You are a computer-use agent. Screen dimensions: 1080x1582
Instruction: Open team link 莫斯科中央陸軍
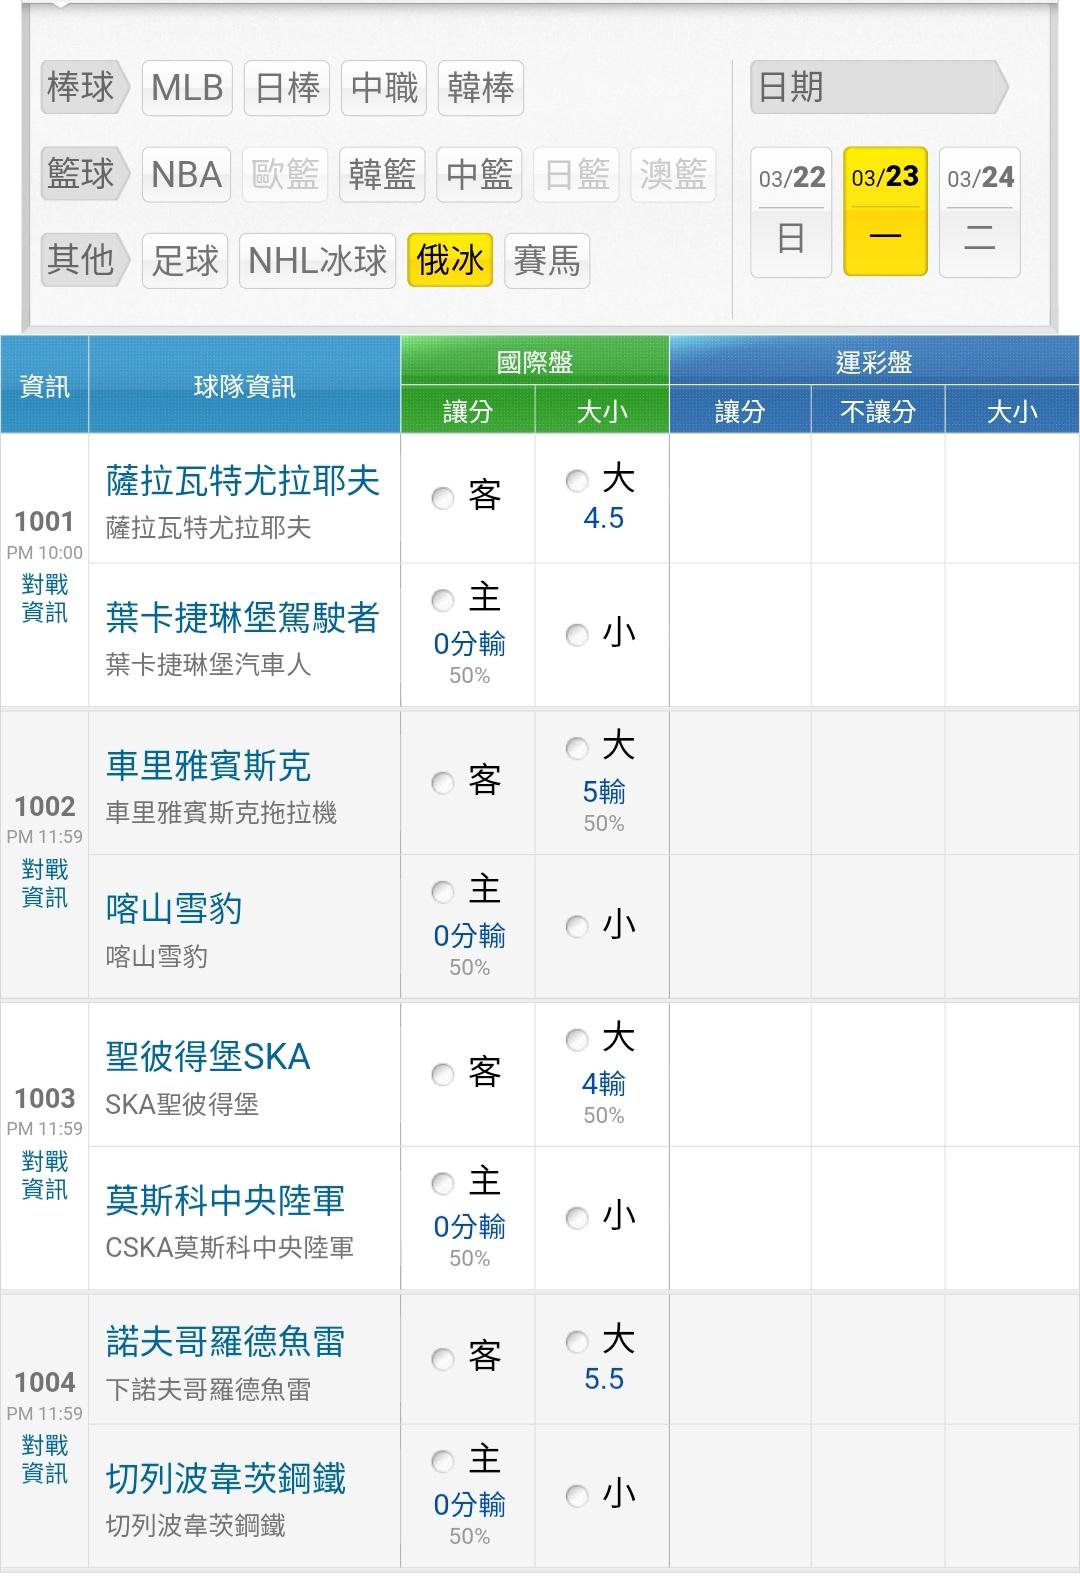click(225, 1200)
